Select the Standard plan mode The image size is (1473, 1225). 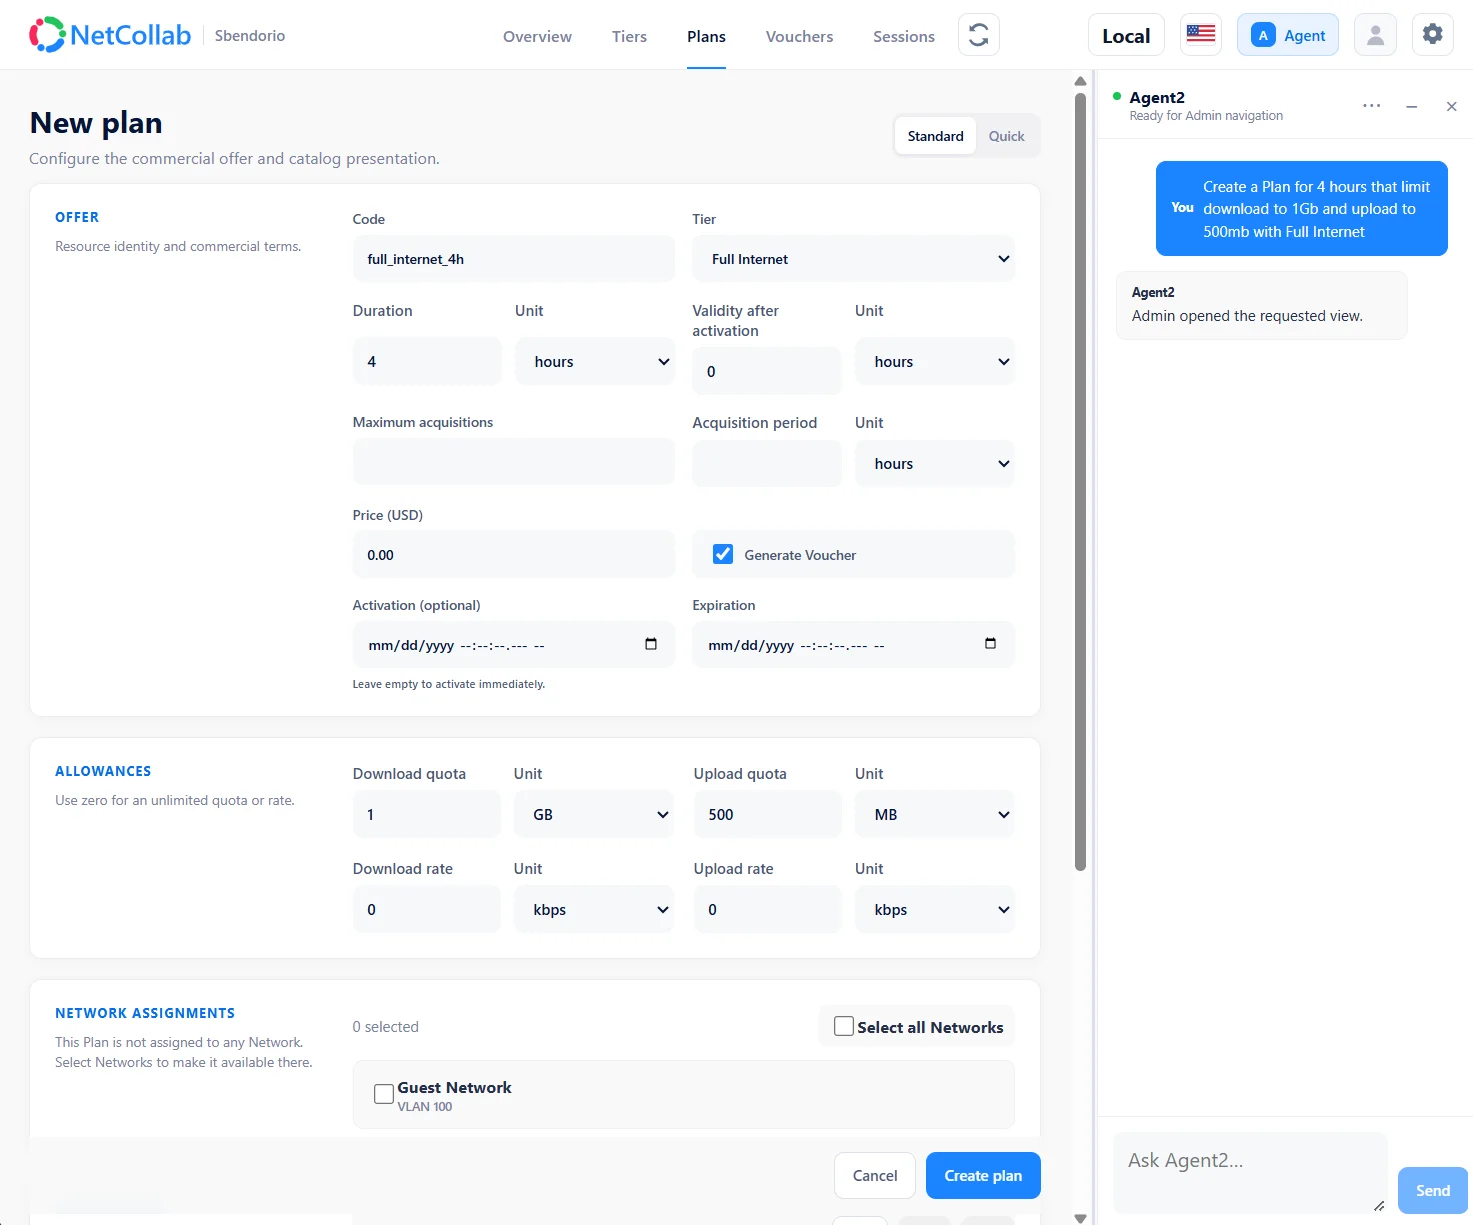coord(936,136)
